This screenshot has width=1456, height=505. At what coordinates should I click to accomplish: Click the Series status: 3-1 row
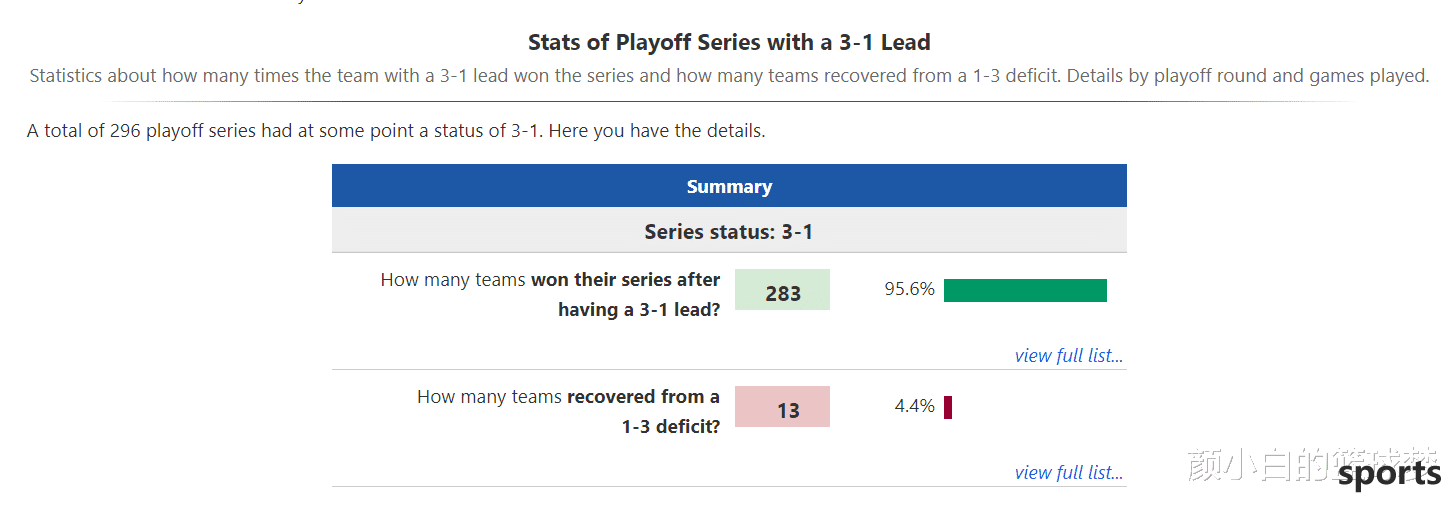(729, 231)
